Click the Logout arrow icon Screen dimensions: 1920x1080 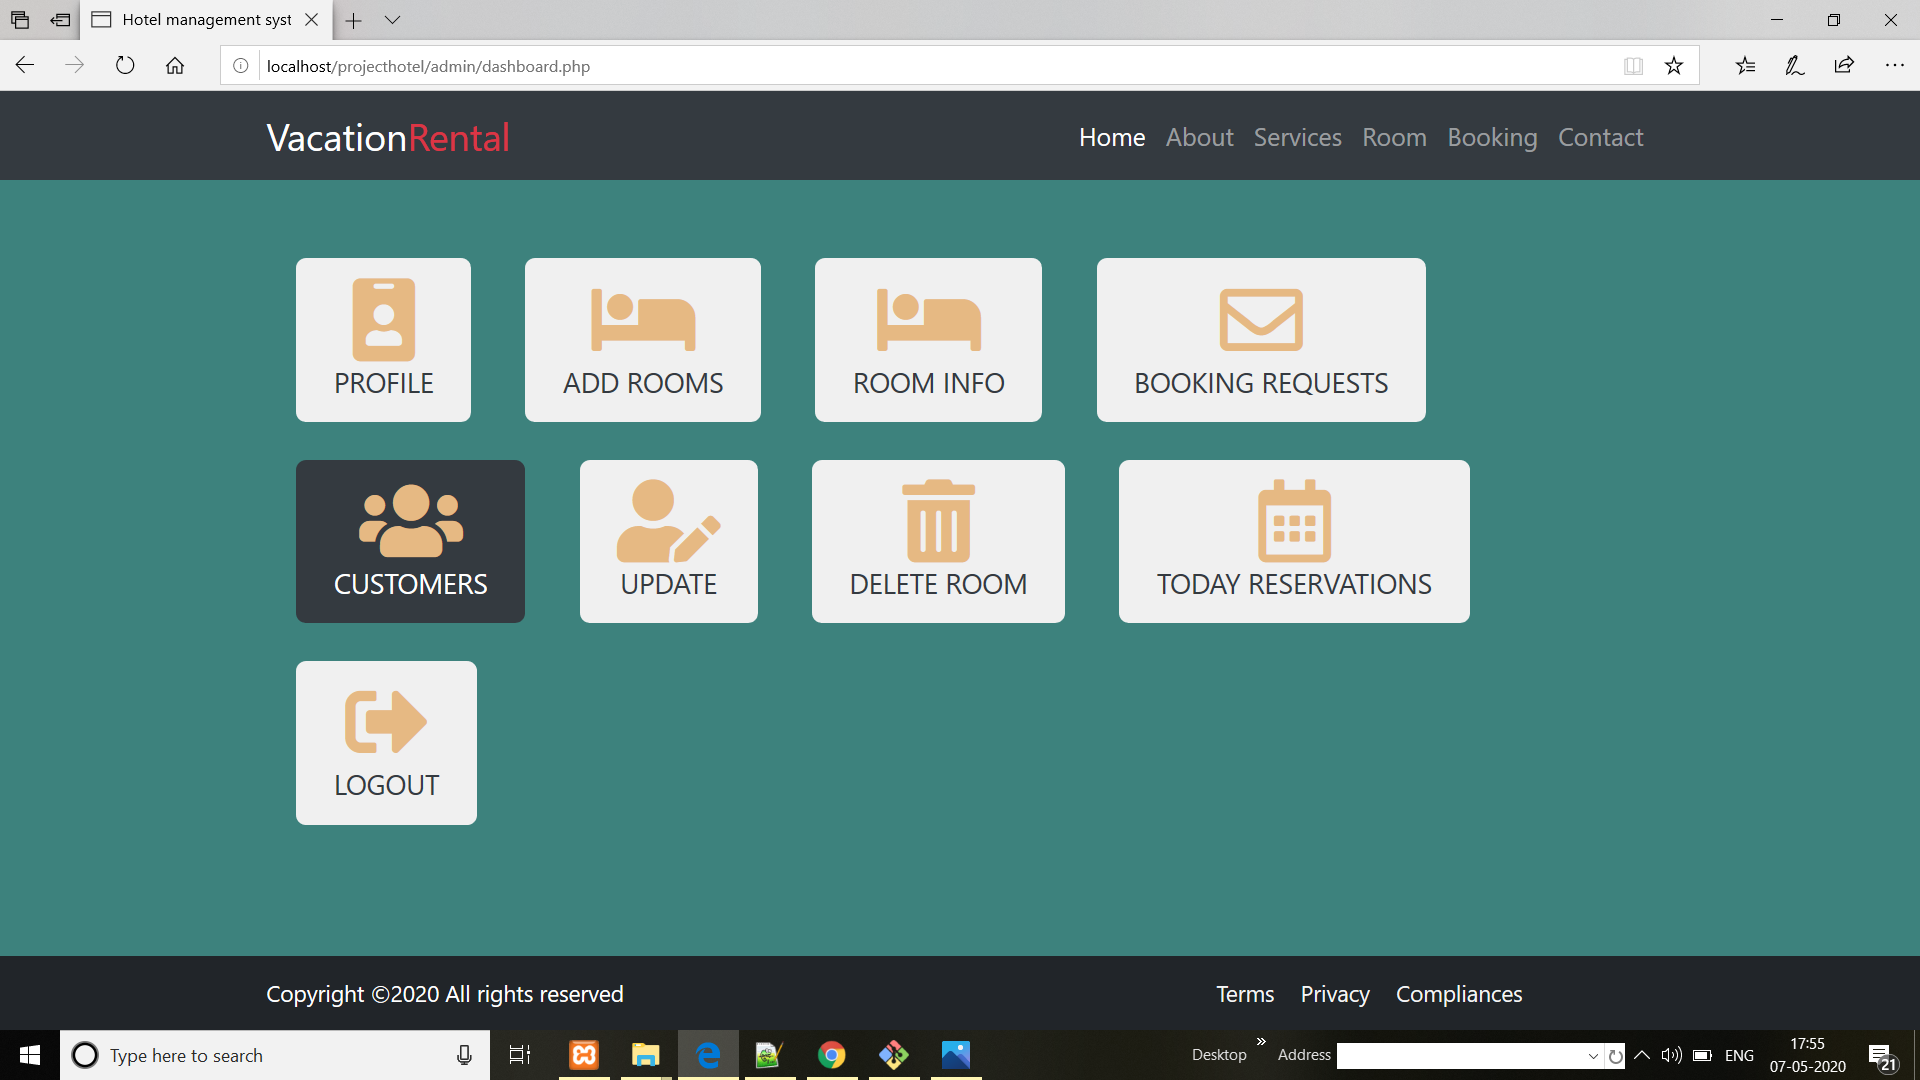point(386,720)
